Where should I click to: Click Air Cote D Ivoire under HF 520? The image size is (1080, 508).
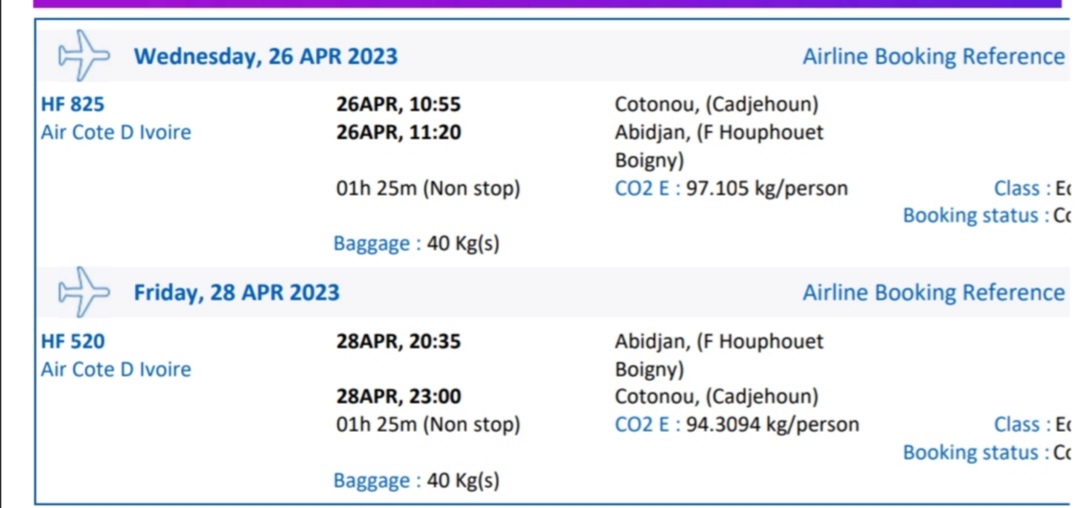pos(116,369)
